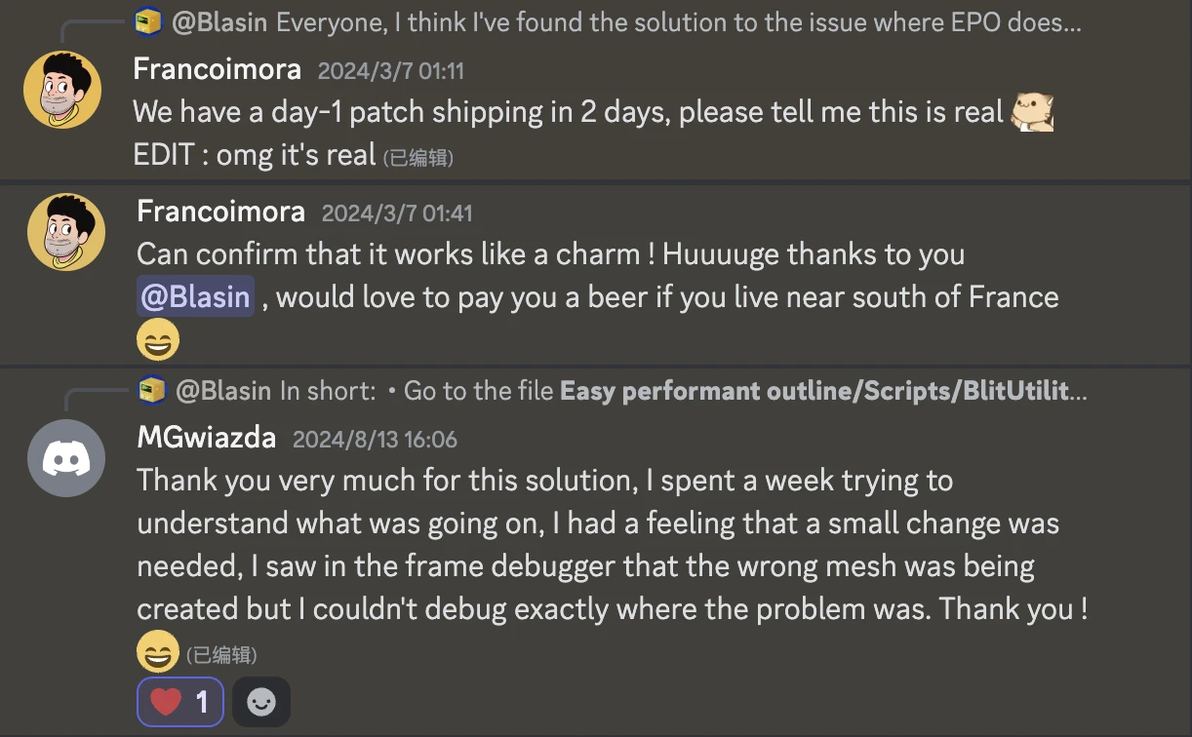1192x737 pixels.
Task: Click the small Blasin avatar beside "In short" reply
Action: (152, 390)
